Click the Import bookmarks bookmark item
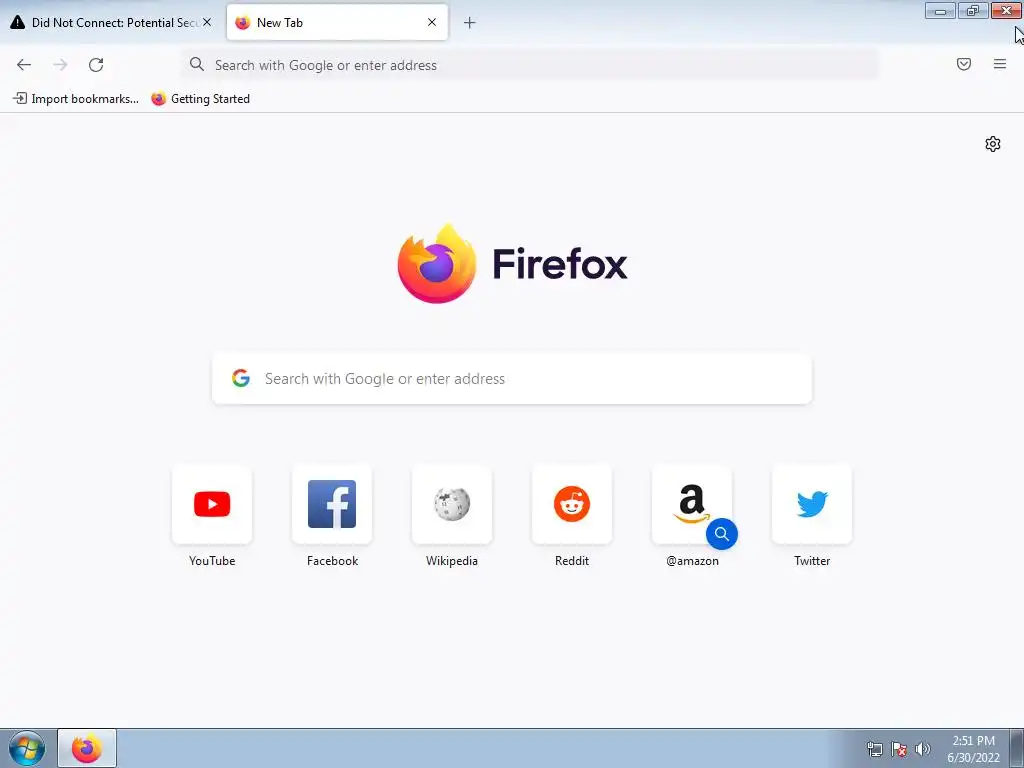The image size is (1024, 768). [76, 99]
